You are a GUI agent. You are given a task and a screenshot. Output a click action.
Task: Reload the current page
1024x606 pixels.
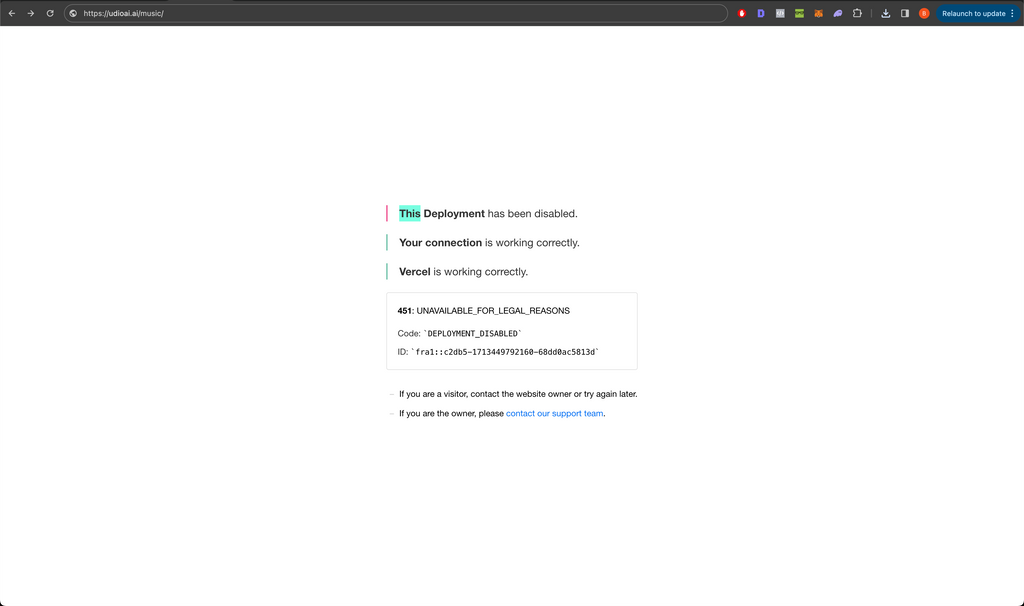coord(50,13)
